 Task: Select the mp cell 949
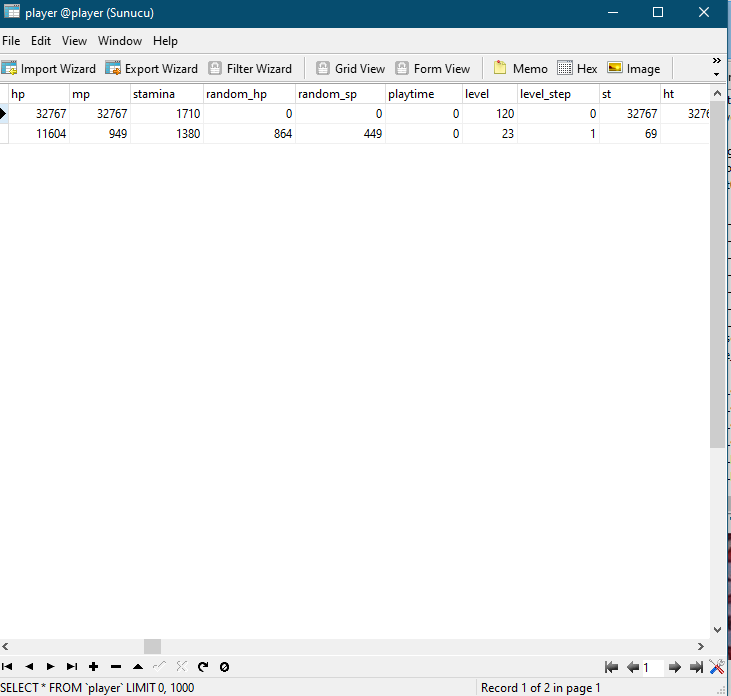point(100,134)
